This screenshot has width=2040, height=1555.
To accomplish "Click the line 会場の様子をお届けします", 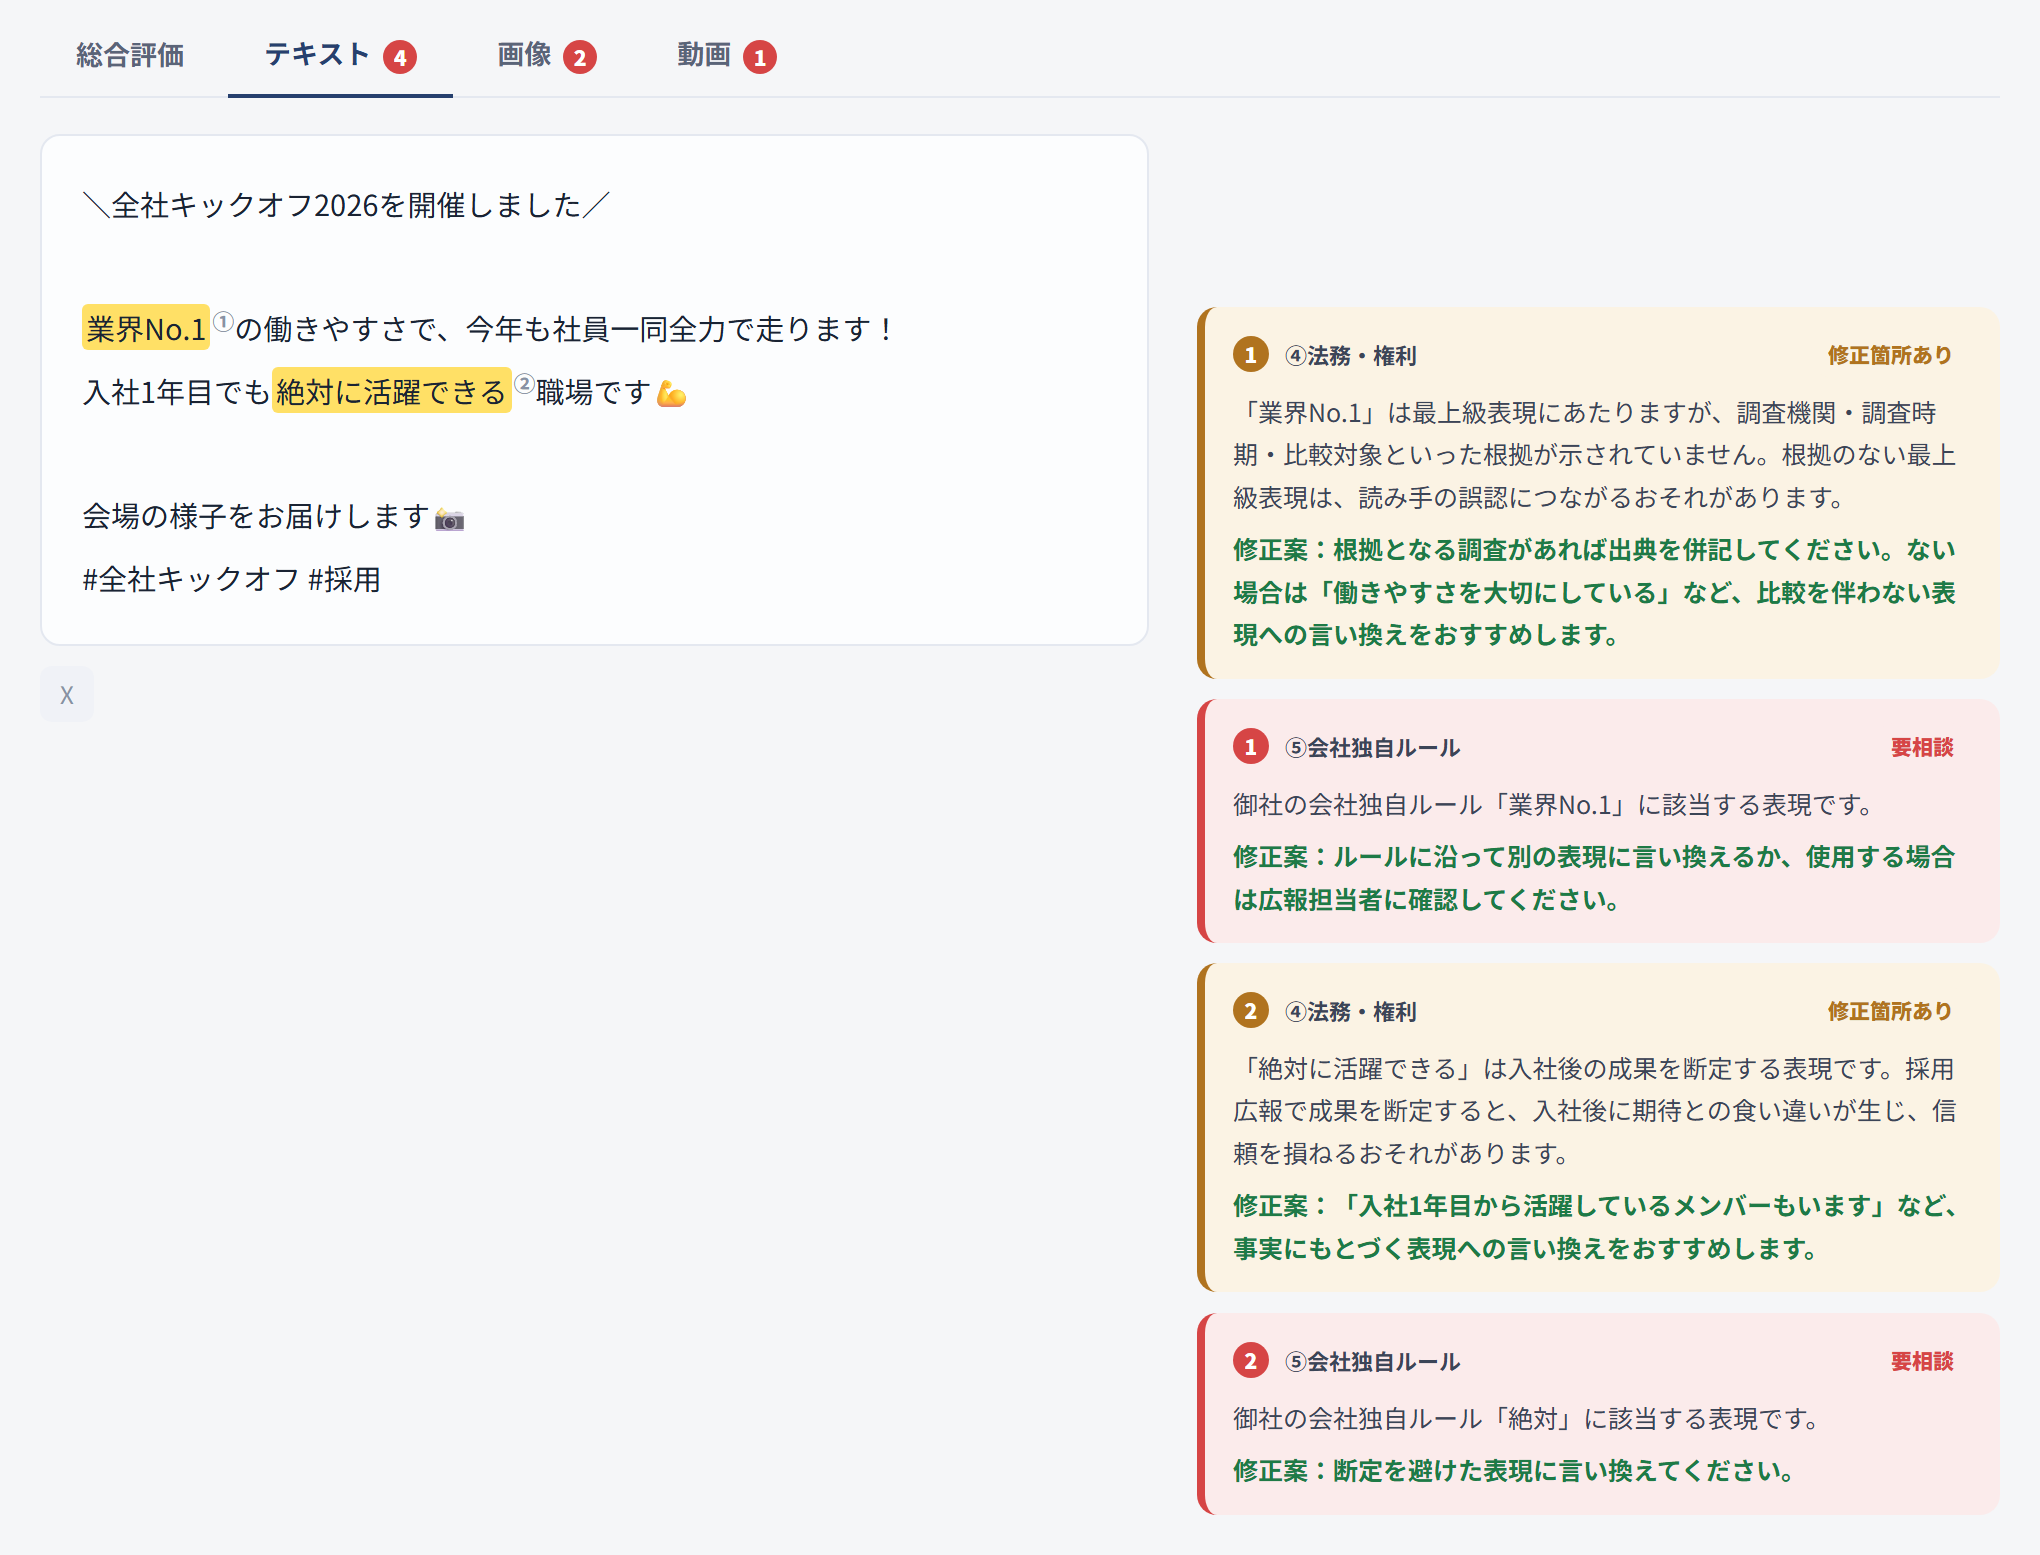I will point(256,516).
